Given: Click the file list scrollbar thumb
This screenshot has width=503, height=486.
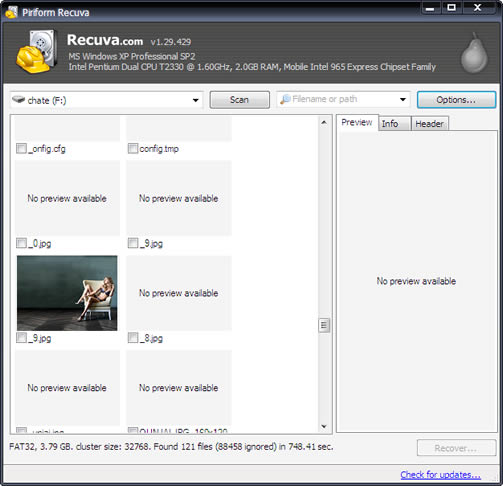Looking at the screenshot, I should pos(324,325).
